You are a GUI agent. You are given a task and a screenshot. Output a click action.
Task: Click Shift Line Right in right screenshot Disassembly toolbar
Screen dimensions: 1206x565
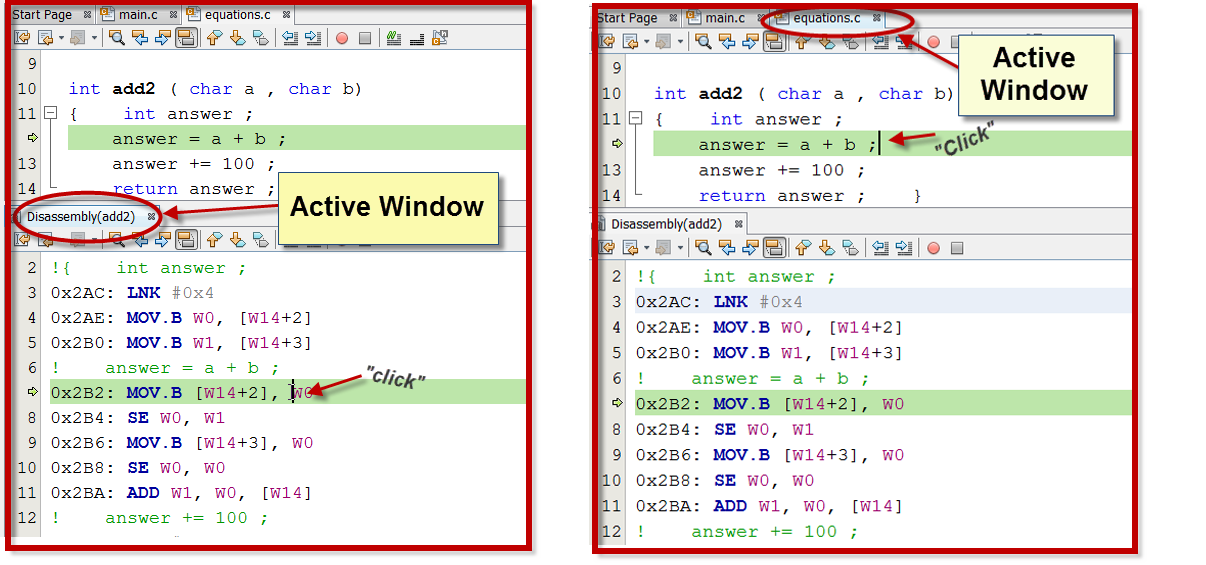[904, 247]
